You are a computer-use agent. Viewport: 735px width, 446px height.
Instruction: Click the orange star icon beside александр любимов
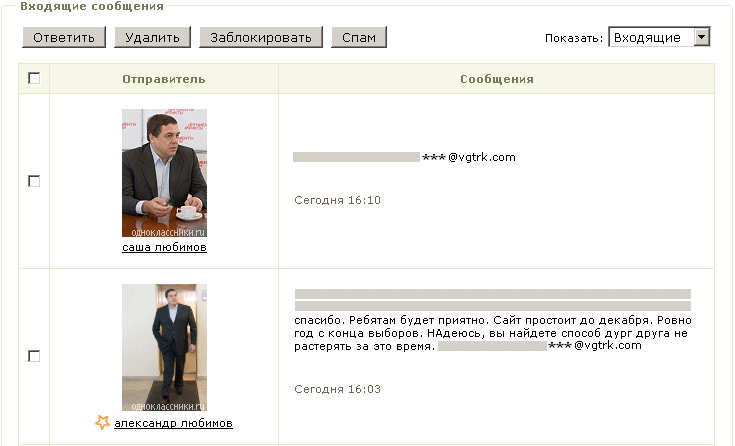[x=102, y=422]
